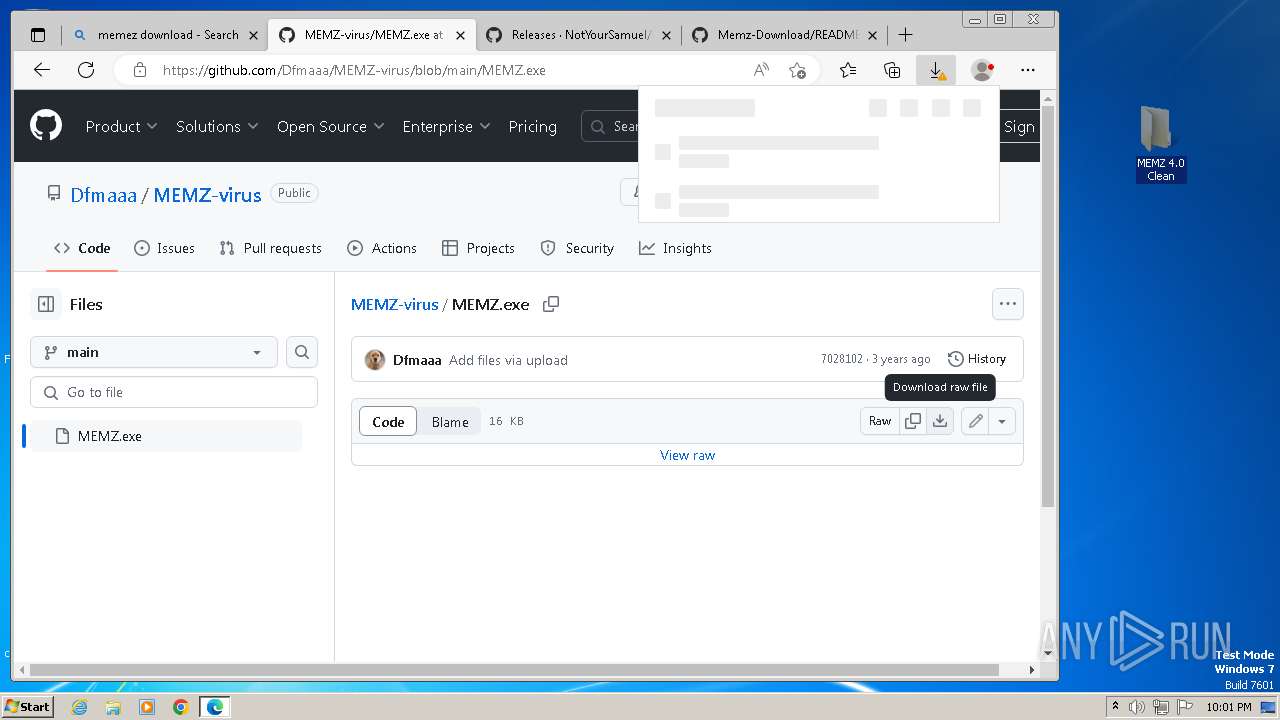Click the address bar URL field
This screenshot has width=1280, height=720.
(450, 70)
